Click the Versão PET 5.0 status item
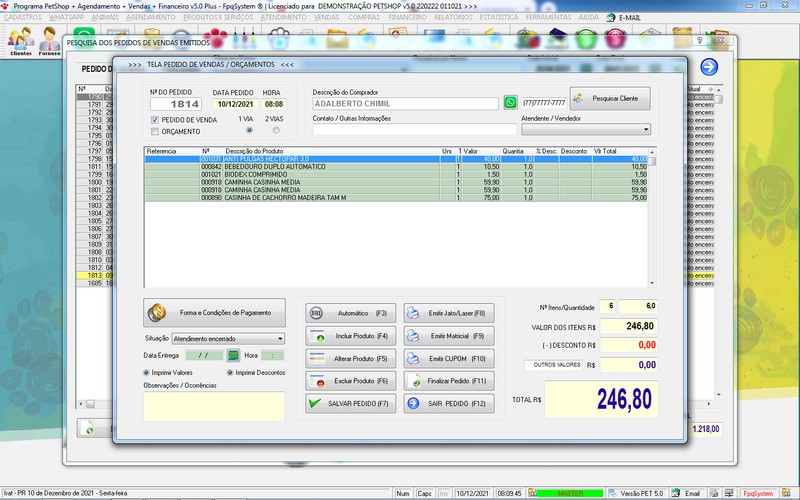Image resolution: width=800 pixels, height=500 pixels. pyautogui.click(x=636, y=493)
